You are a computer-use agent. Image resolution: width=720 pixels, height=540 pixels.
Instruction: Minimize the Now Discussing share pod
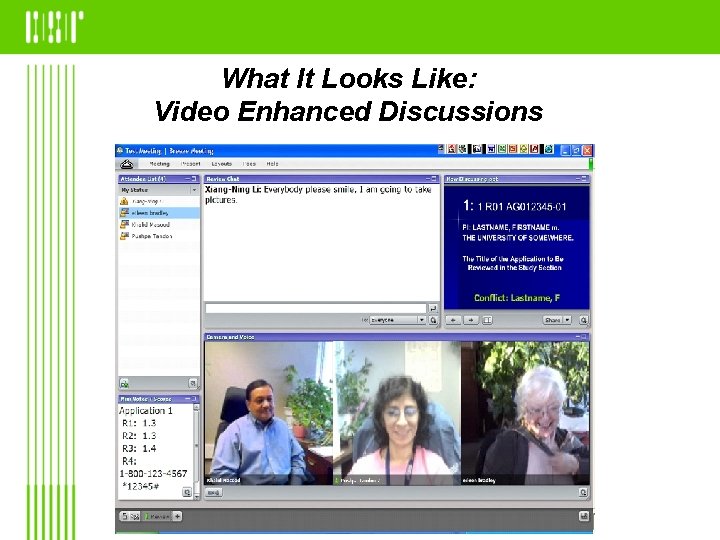click(x=578, y=179)
